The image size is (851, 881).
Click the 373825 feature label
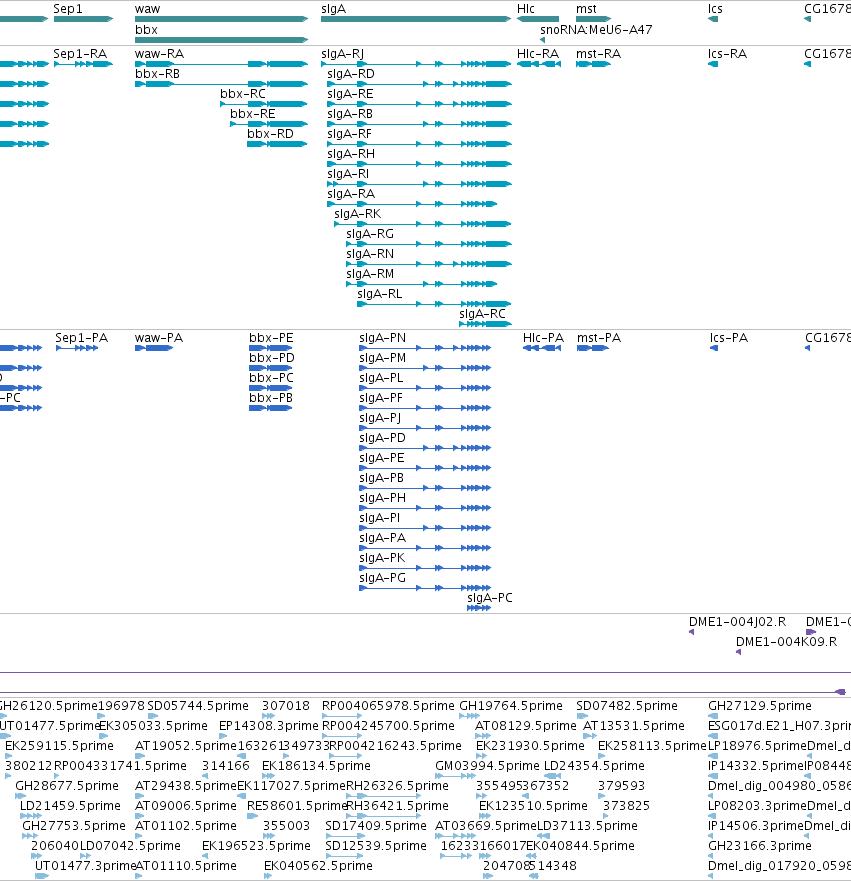(x=626, y=806)
